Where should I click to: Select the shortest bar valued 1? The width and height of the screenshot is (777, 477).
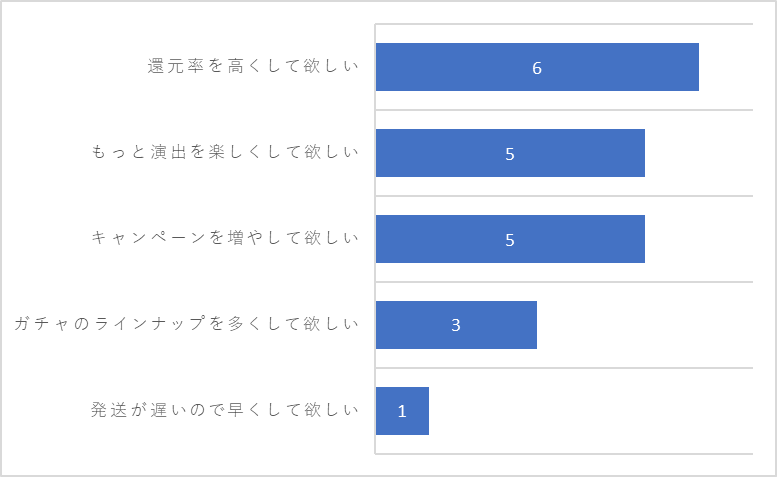click(402, 411)
